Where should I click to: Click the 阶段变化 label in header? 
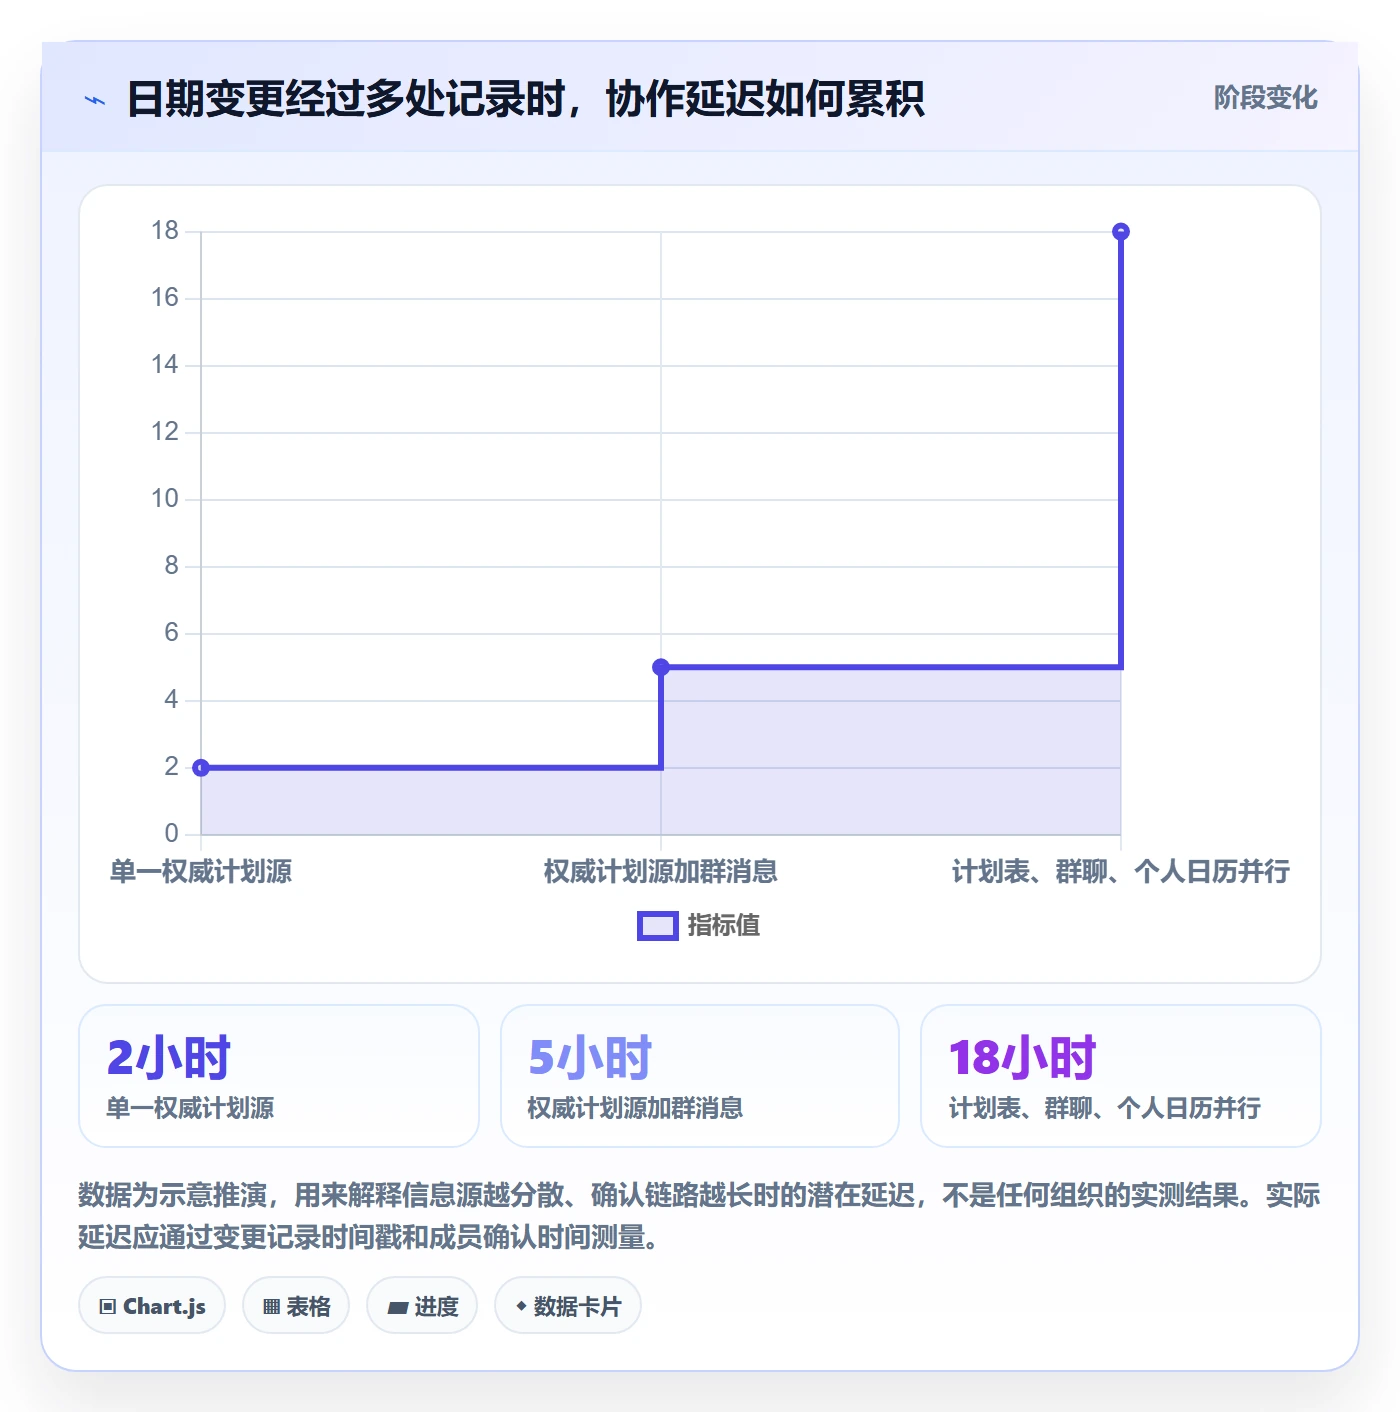point(1265,98)
